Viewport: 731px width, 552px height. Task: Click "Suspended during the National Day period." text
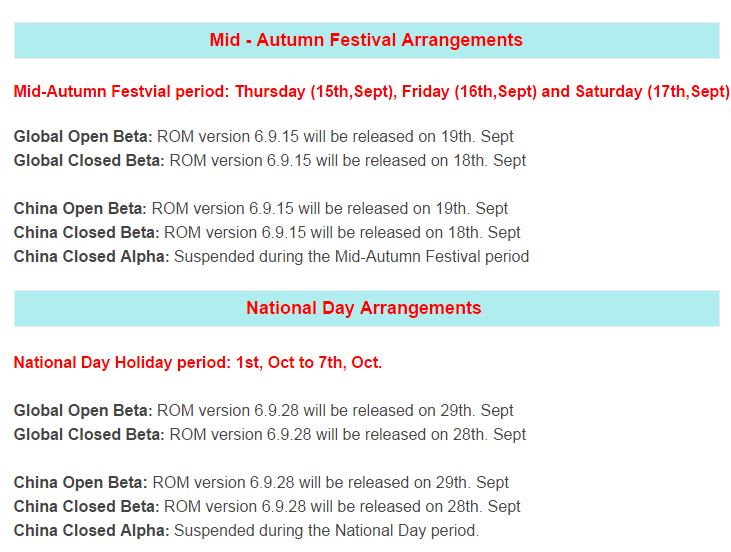click(x=327, y=531)
